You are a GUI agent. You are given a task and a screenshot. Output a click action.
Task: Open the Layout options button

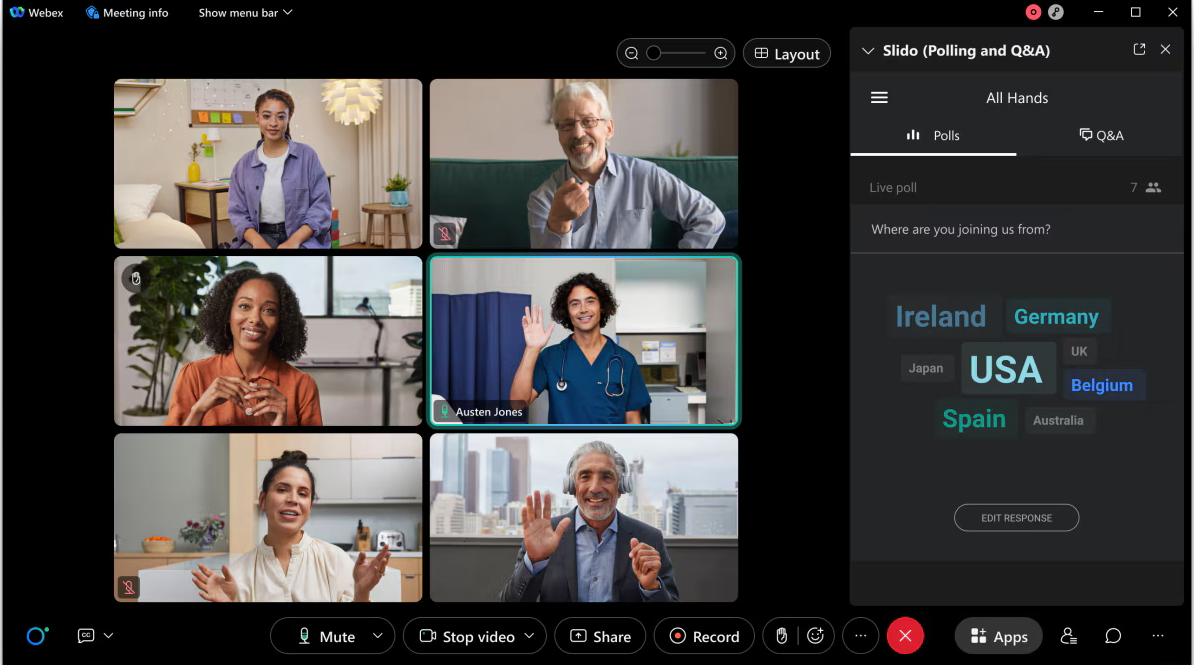[x=787, y=54]
